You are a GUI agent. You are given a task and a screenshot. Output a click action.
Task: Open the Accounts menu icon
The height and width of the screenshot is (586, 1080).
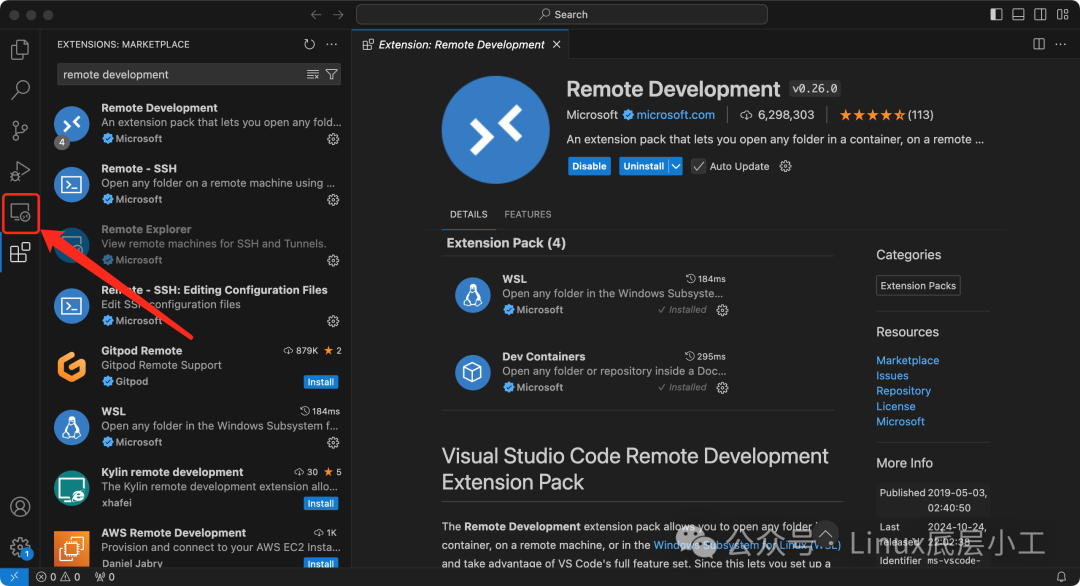(20, 507)
